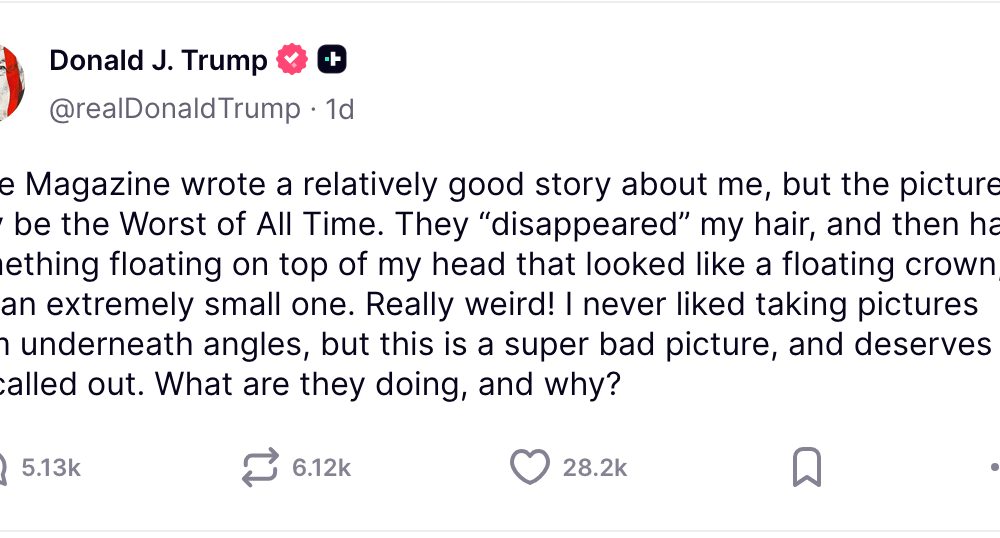Repost this post using the arrows icon

(261, 467)
